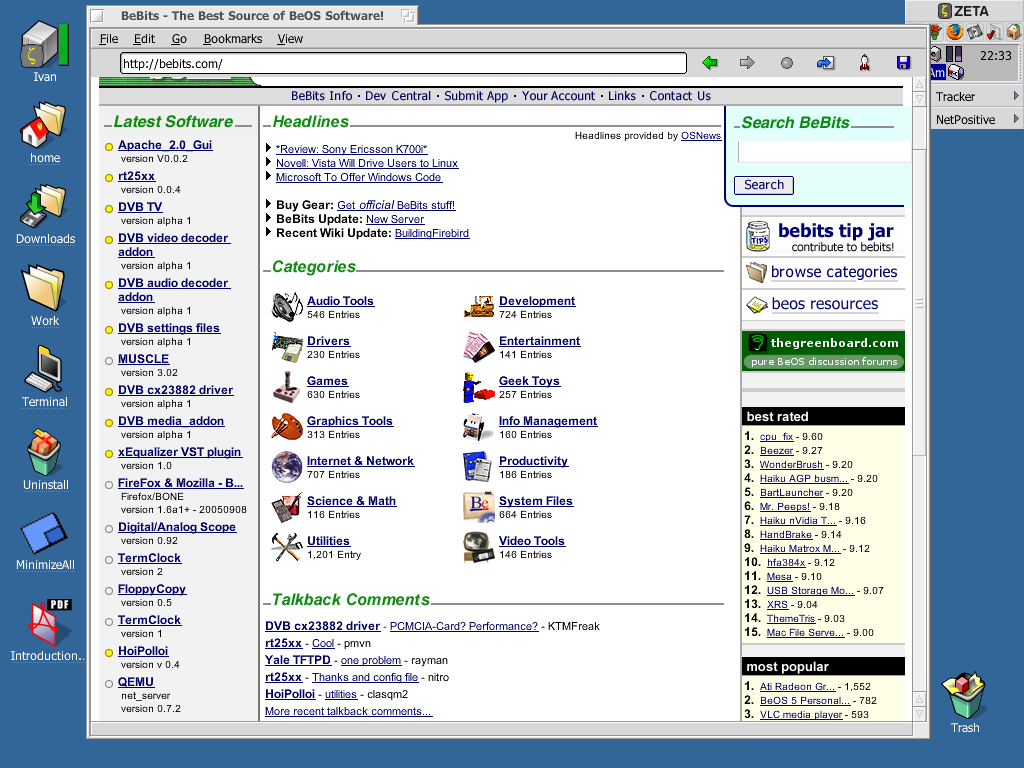Open thegreenboard.com banner
The width and height of the screenshot is (1024, 768).
[x=823, y=351]
